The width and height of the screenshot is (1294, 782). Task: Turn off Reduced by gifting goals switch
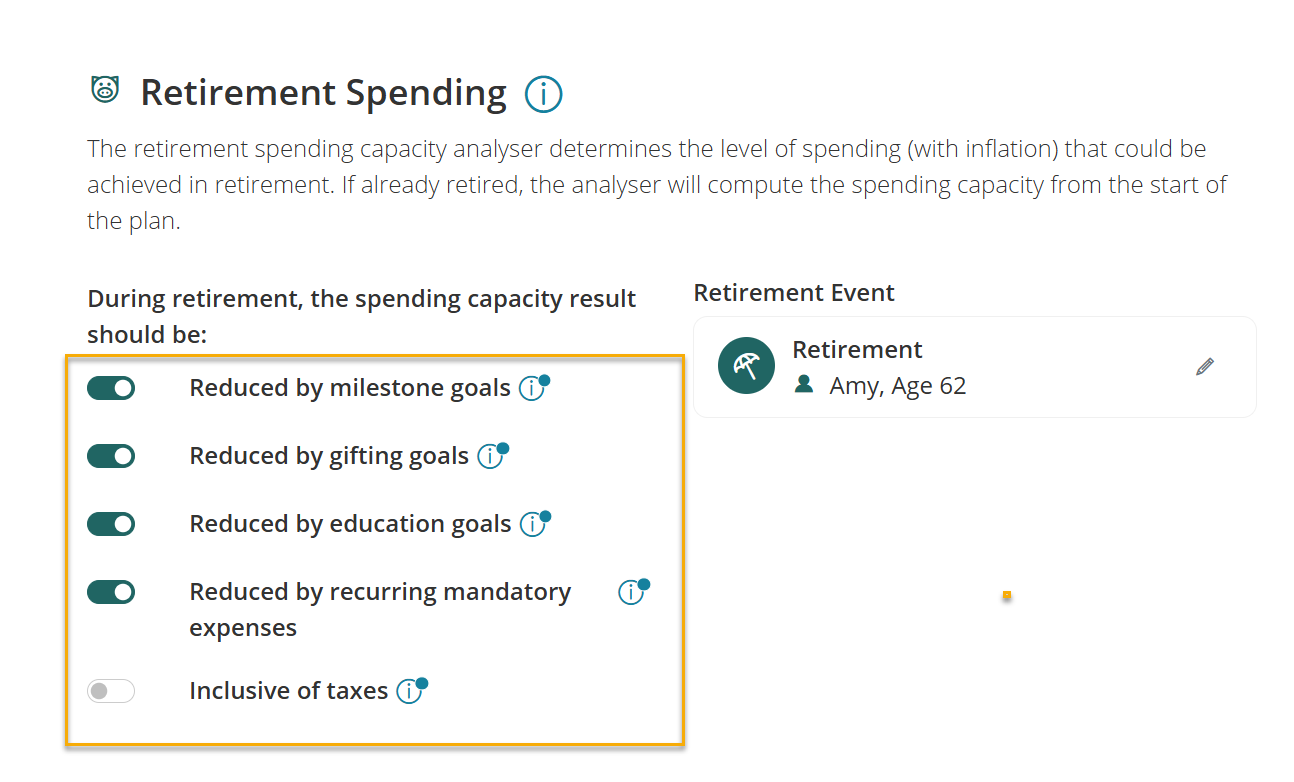point(111,456)
